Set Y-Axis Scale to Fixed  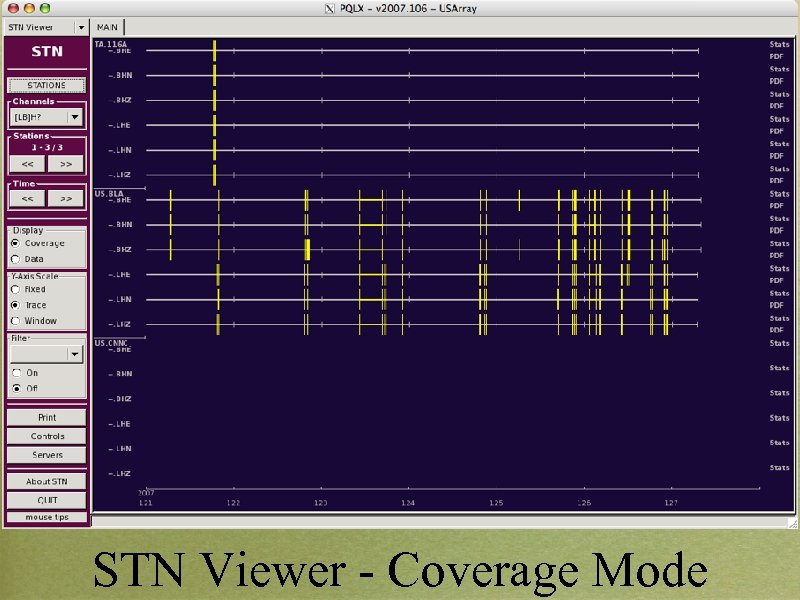pos(16,289)
